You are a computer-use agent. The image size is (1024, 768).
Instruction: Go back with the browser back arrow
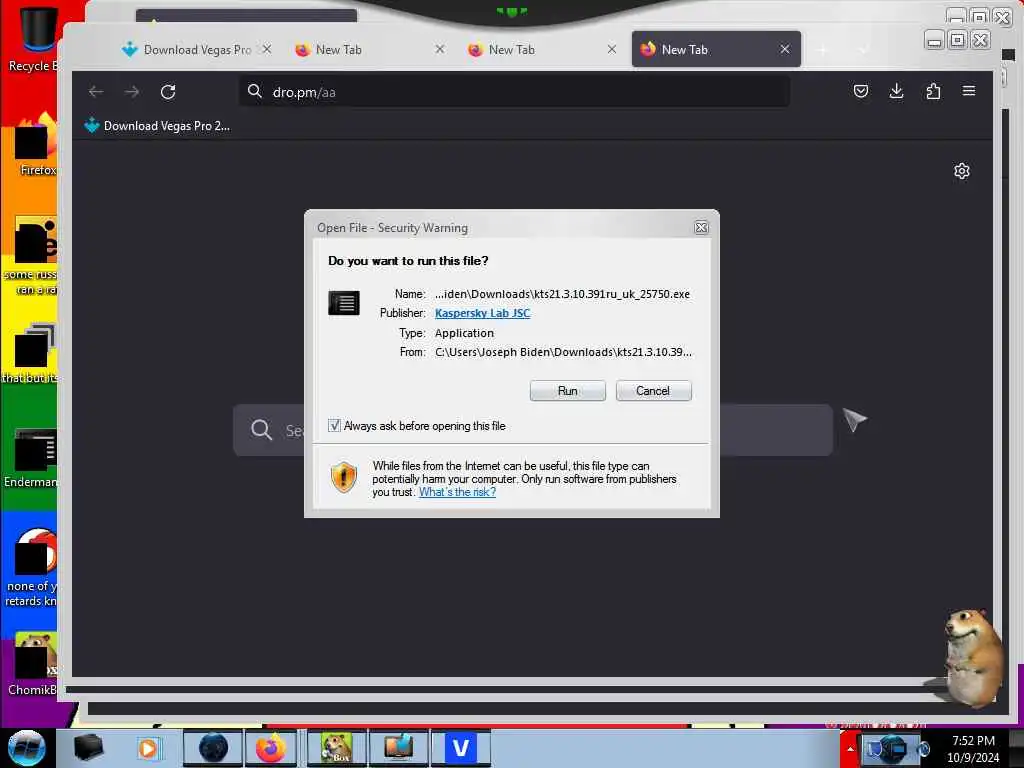[96, 91]
